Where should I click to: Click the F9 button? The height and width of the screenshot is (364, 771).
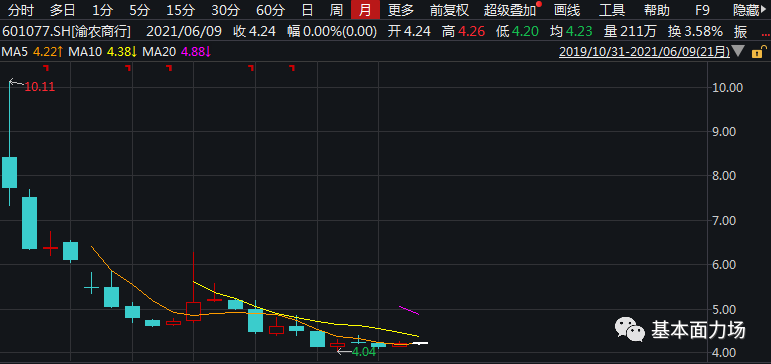pos(702,9)
